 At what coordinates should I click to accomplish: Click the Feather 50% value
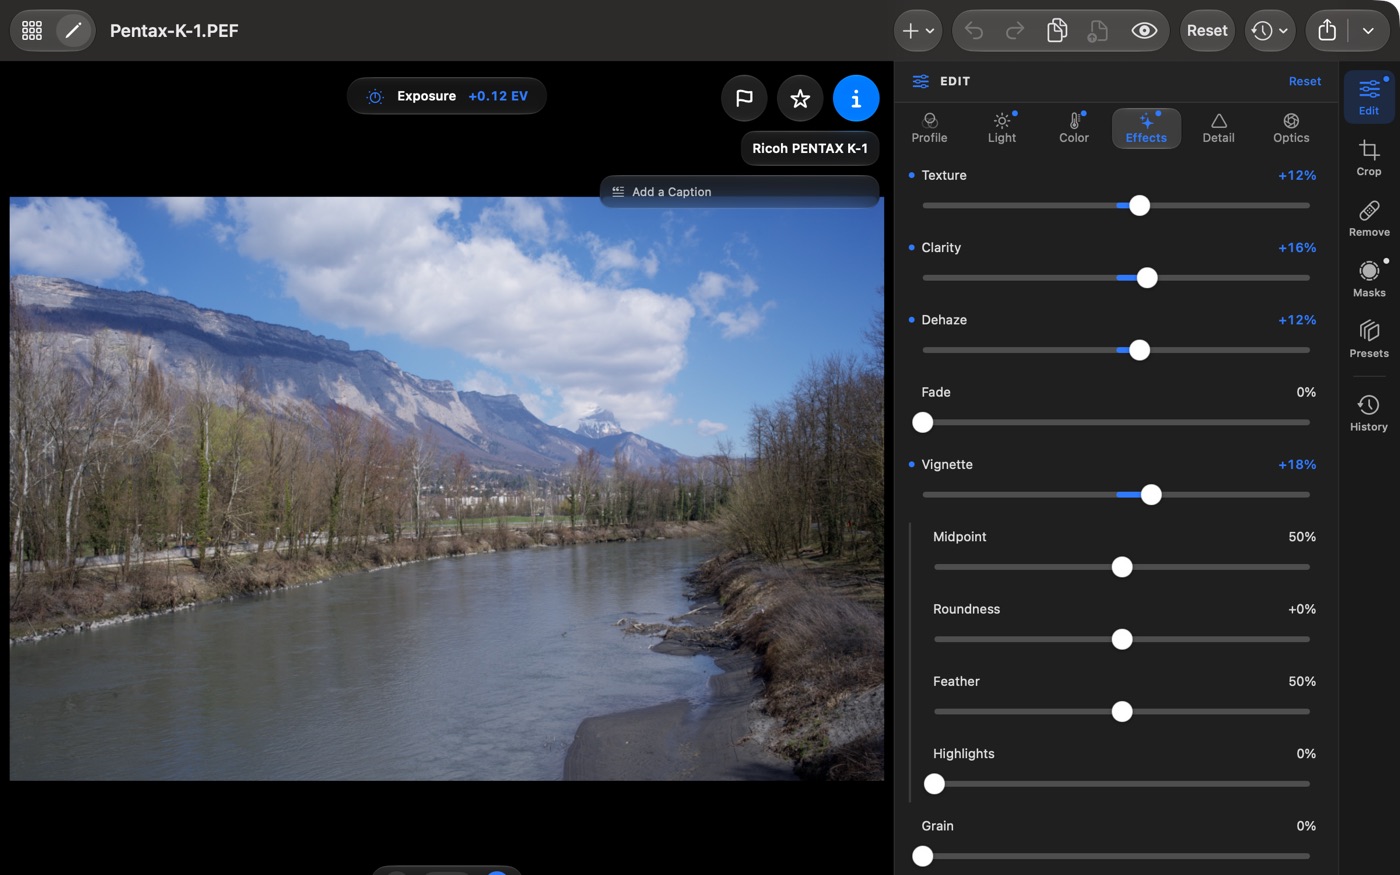pos(1302,681)
